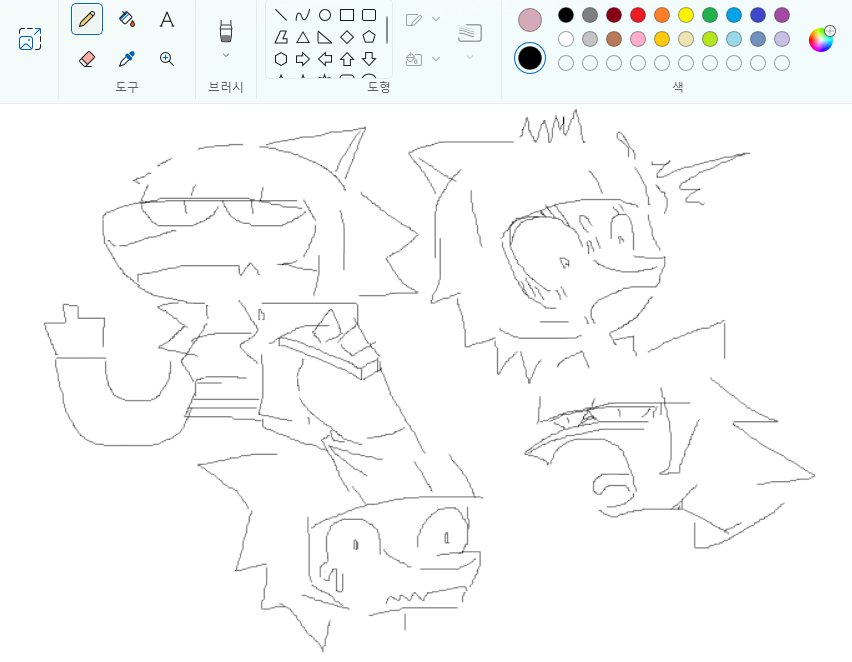
Task: Select Color 1 pink swatch
Action: pos(530,20)
